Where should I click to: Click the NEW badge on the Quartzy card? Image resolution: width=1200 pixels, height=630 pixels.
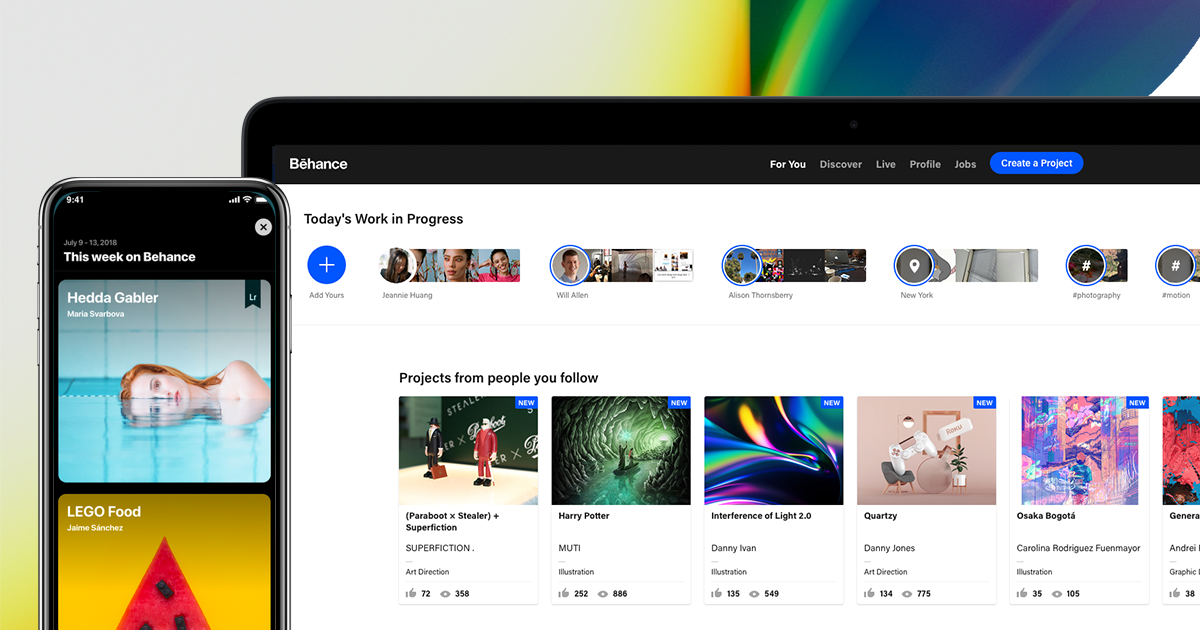(x=985, y=403)
